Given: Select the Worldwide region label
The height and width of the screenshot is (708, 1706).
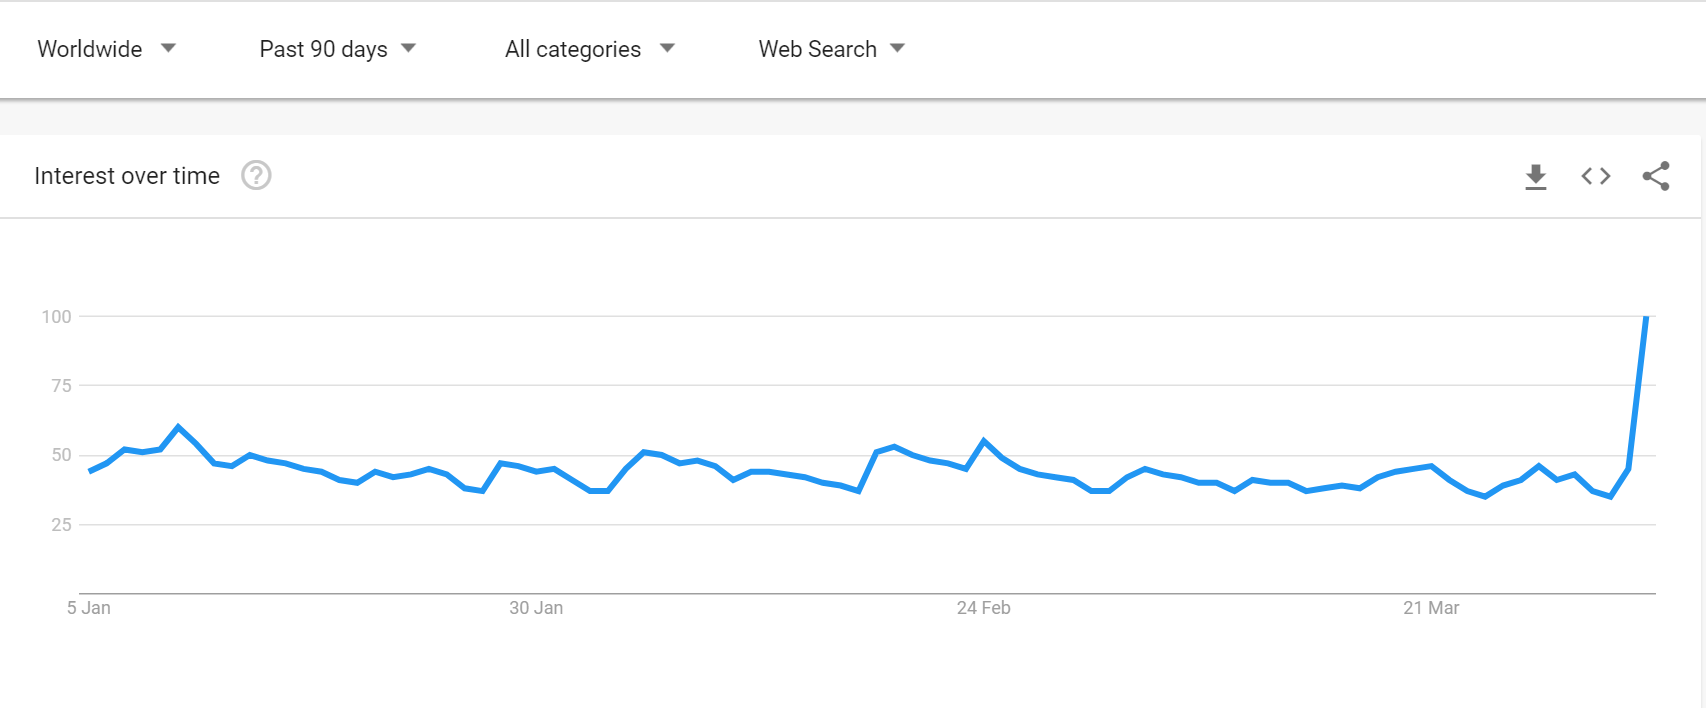Looking at the screenshot, I should [x=90, y=49].
